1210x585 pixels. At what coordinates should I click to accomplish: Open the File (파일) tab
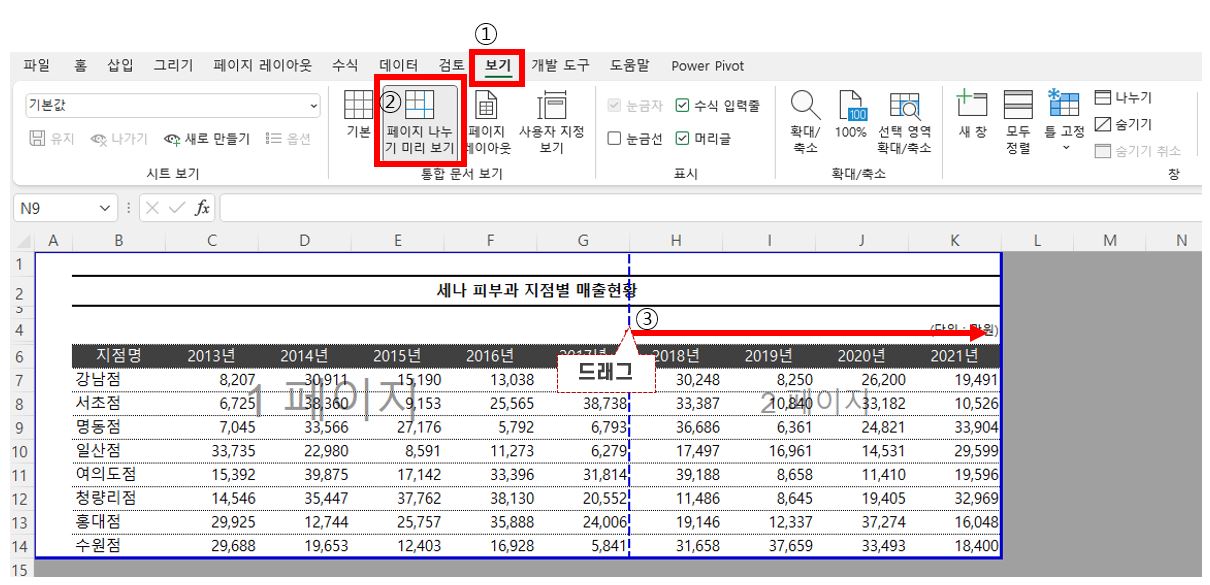pos(36,66)
